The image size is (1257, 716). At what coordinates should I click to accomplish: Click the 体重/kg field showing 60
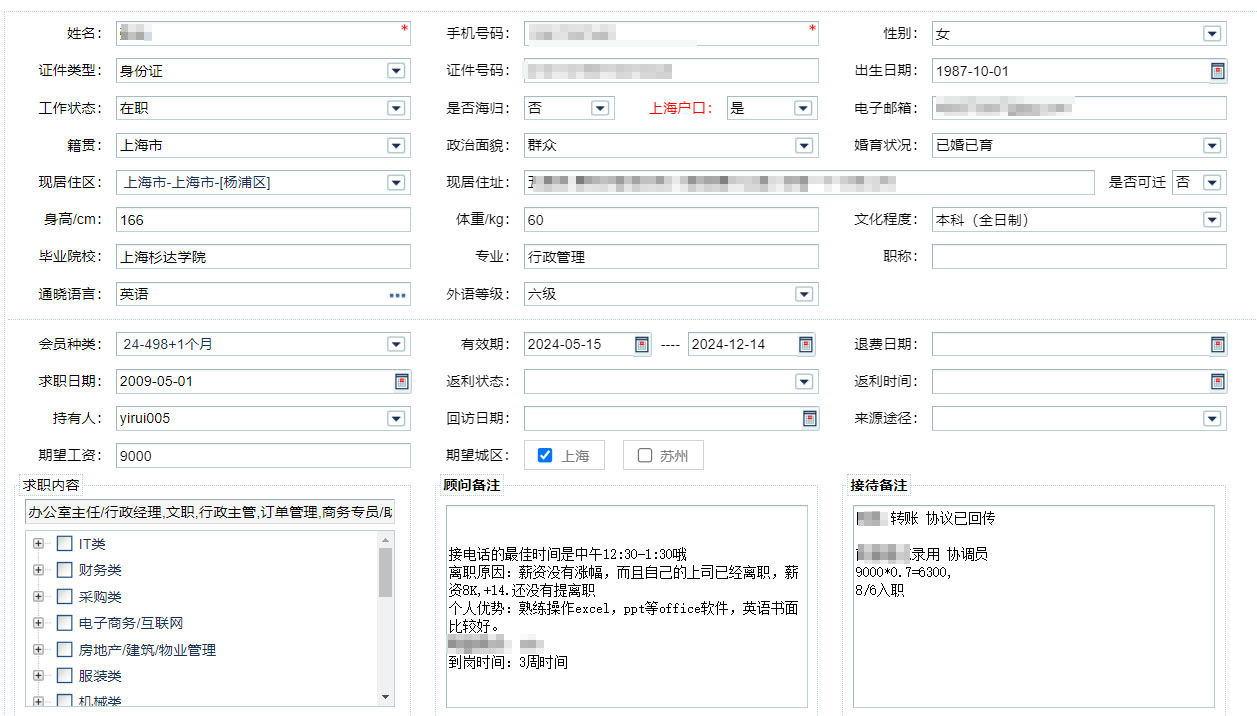click(x=671, y=220)
